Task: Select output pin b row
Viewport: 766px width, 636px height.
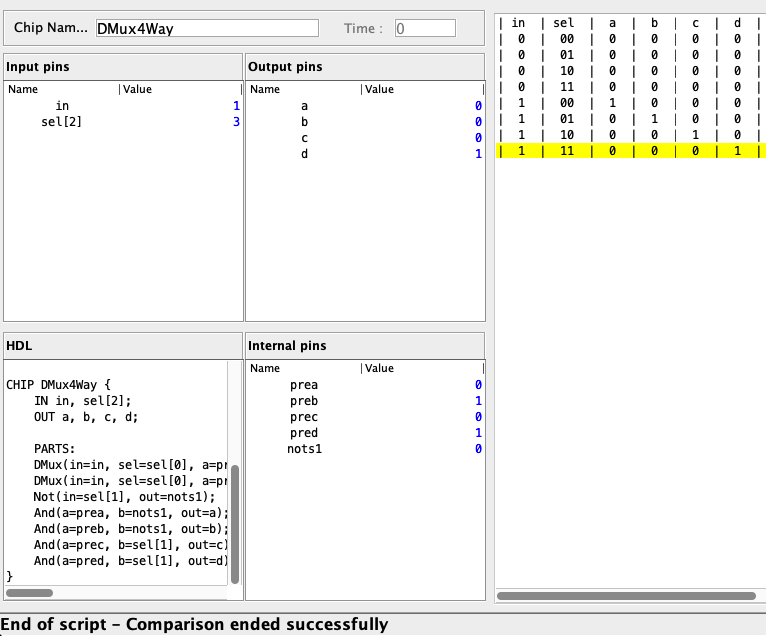Action: pyautogui.click(x=365, y=122)
